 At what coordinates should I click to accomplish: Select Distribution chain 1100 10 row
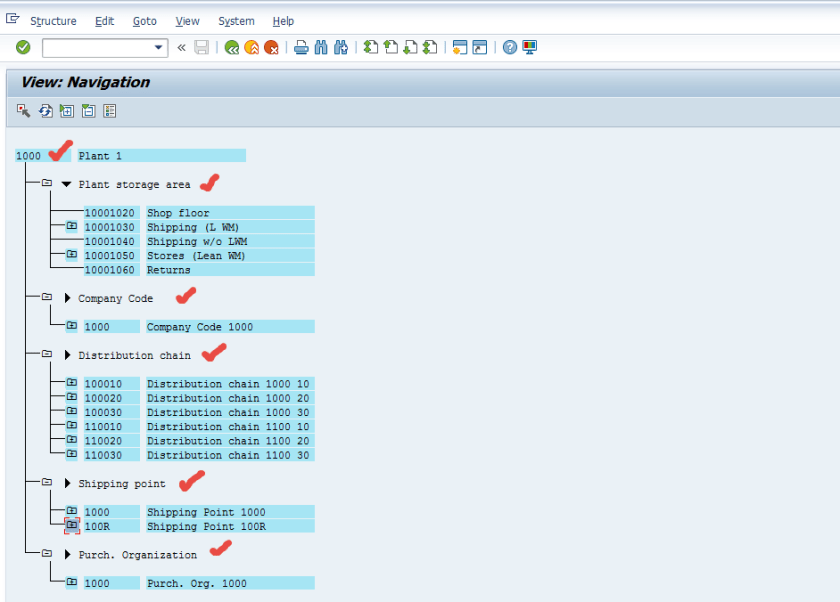[x=199, y=426]
